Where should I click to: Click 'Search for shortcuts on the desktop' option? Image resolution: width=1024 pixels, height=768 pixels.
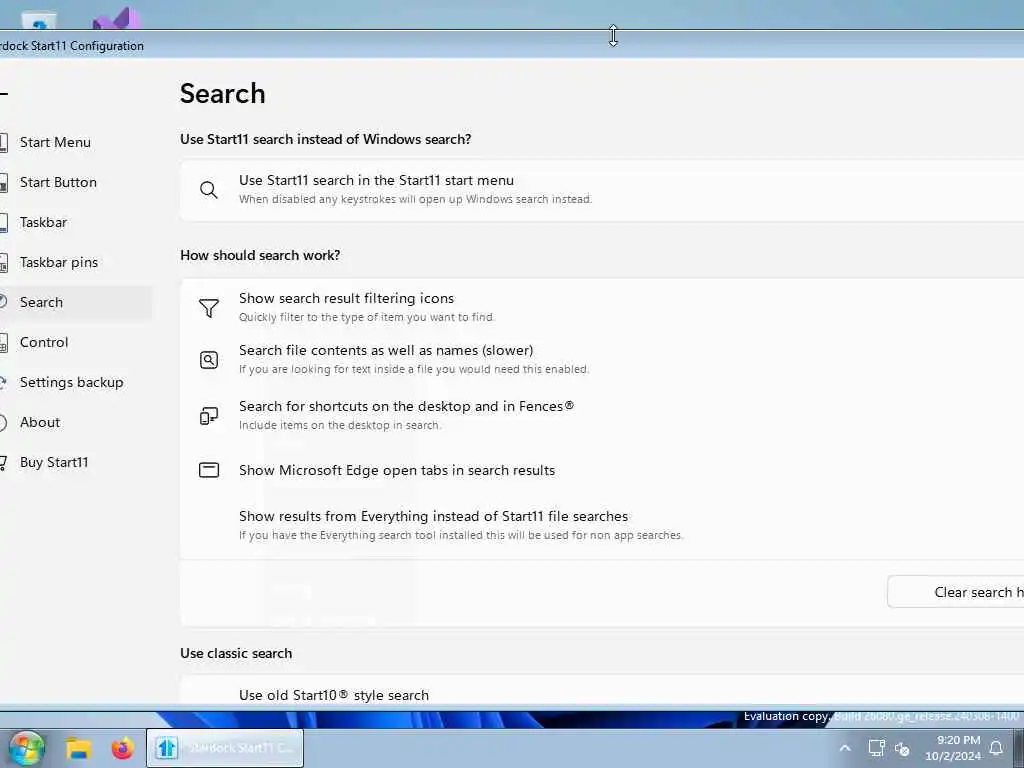(406, 406)
